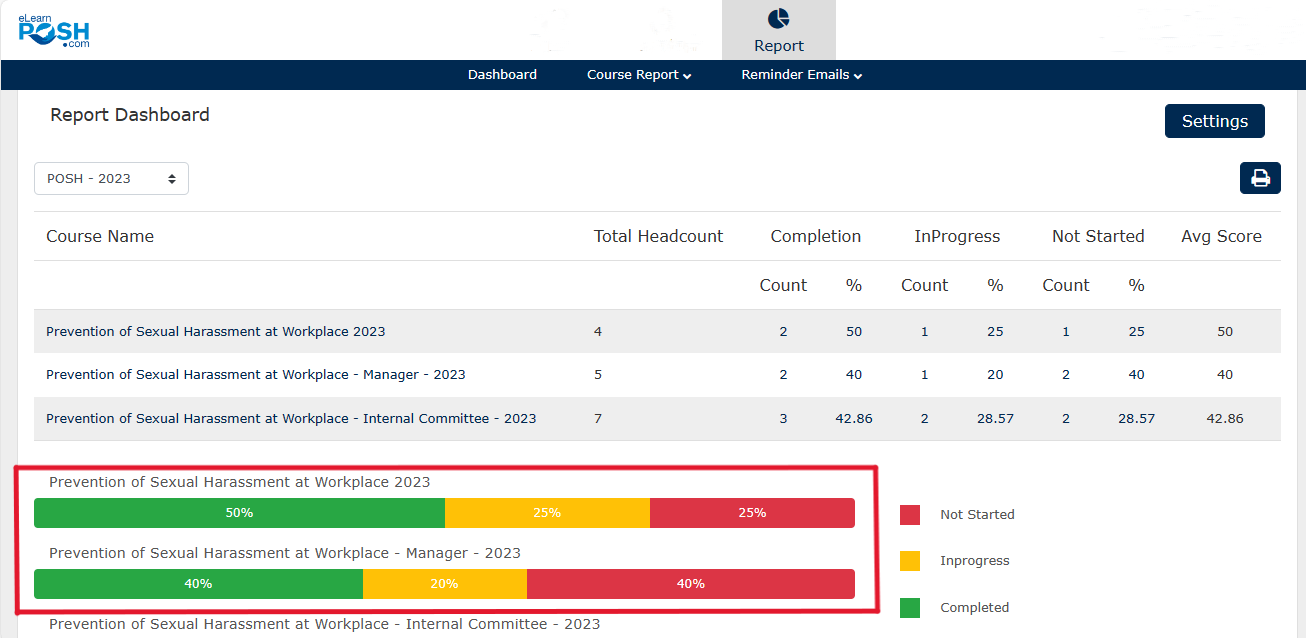This screenshot has width=1306, height=638.
Task: Click the Report pie chart icon
Action: (x=778, y=19)
